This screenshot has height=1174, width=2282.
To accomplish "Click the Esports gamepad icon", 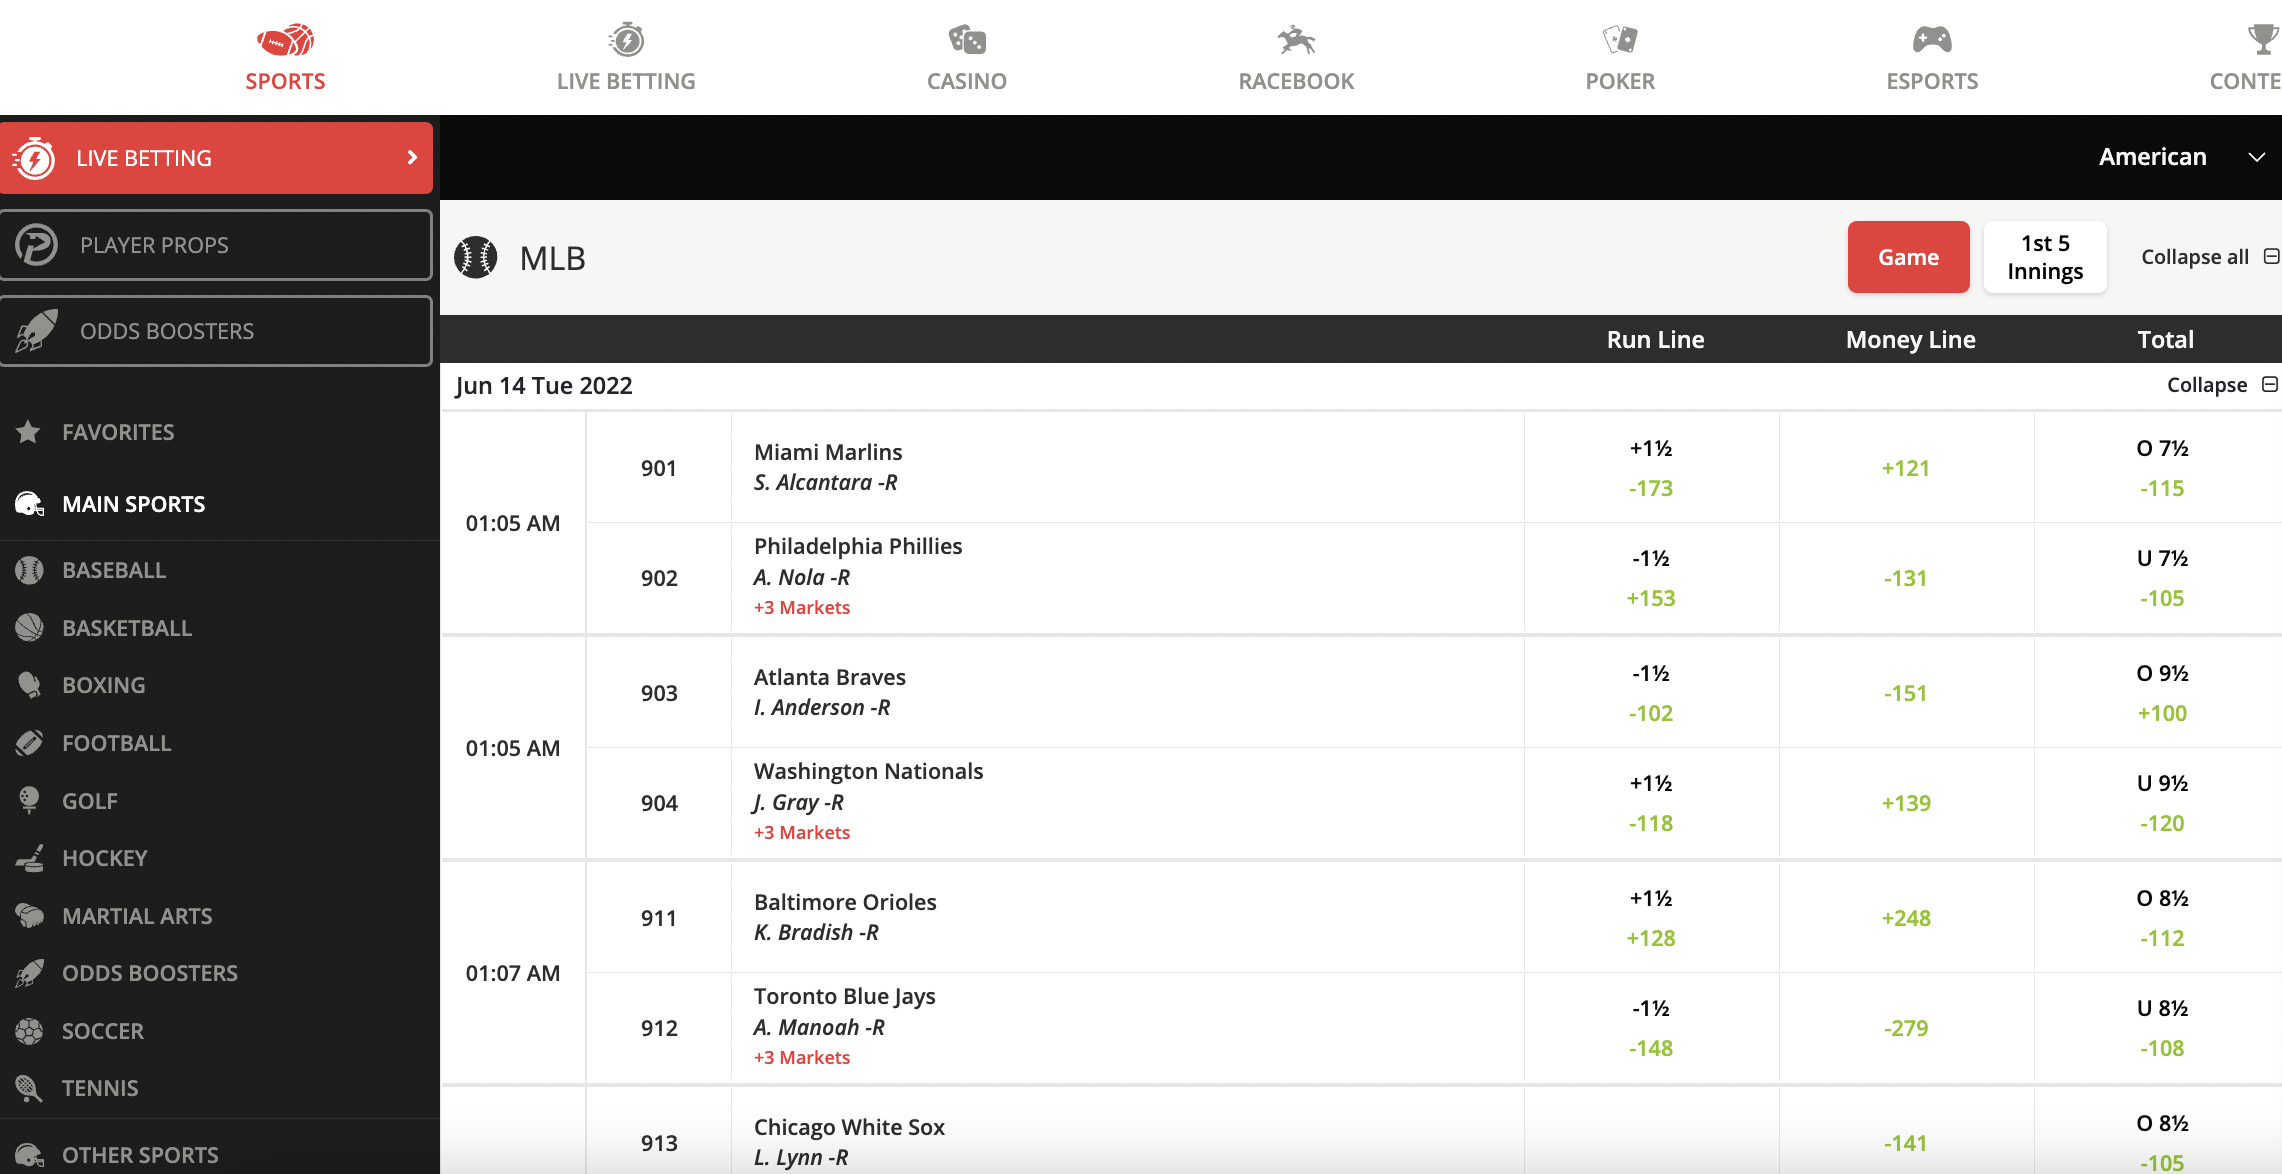I will (x=1932, y=40).
